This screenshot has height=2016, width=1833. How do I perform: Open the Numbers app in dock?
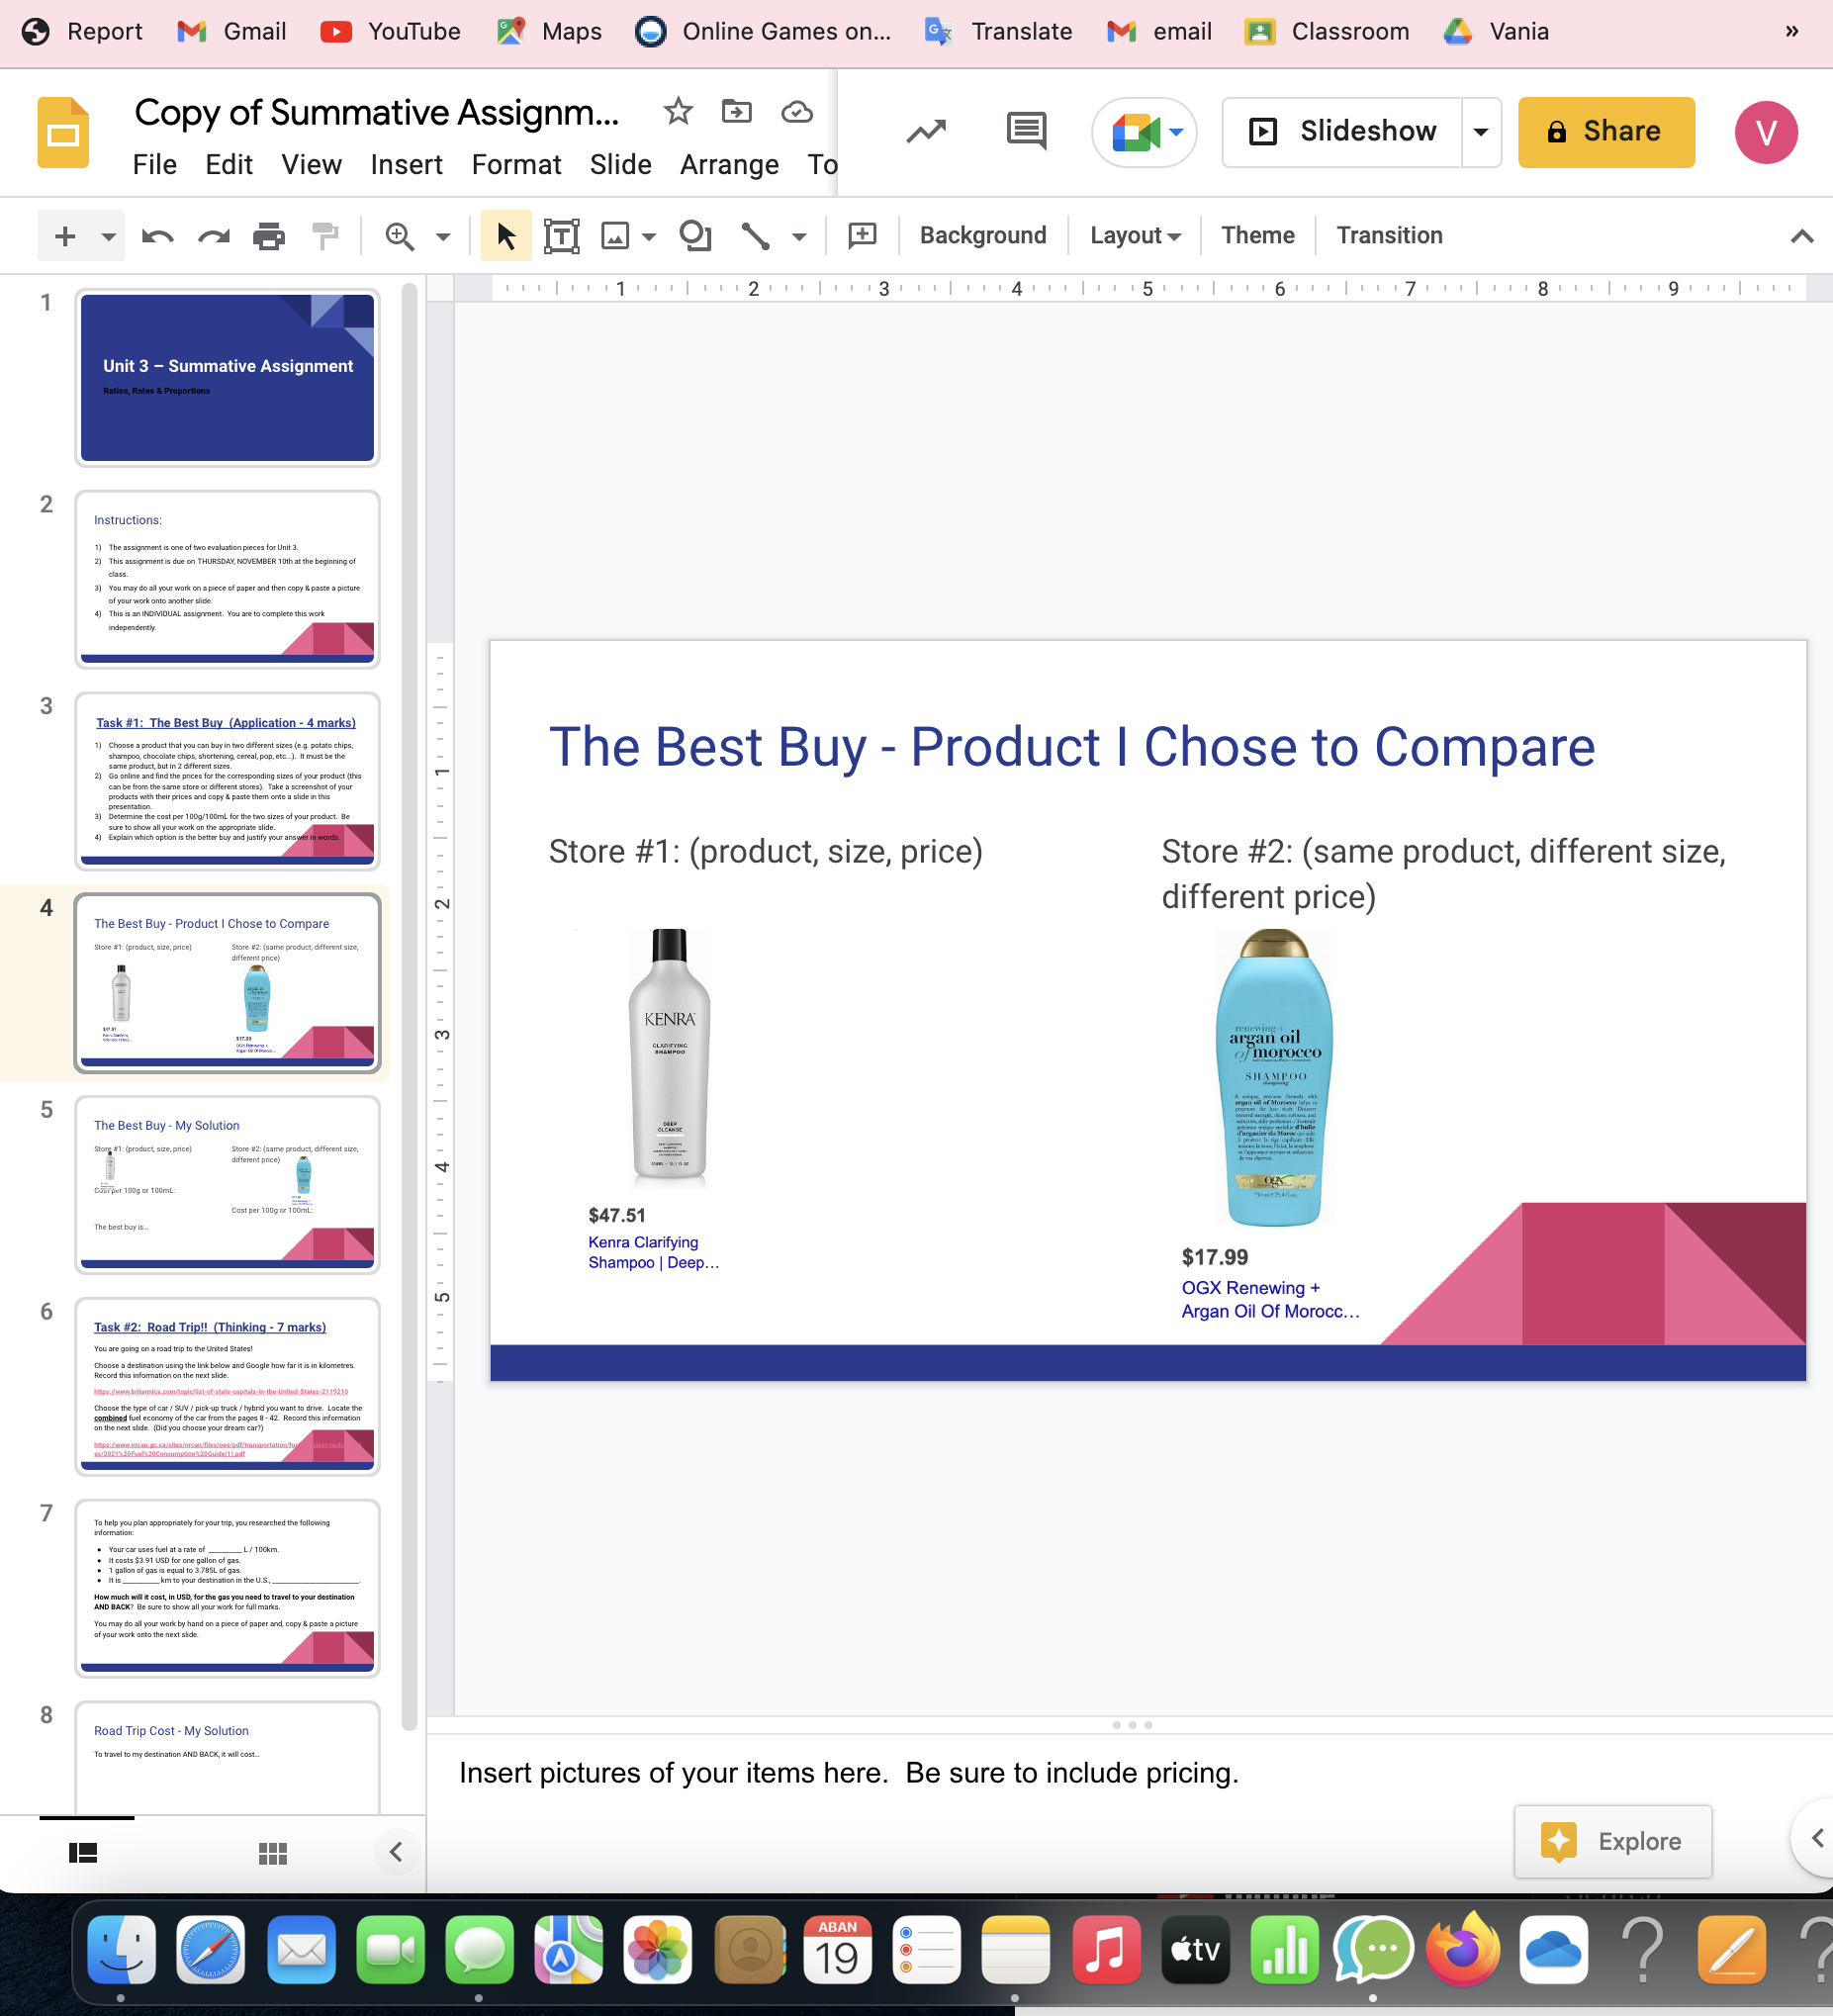[x=1284, y=1950]
